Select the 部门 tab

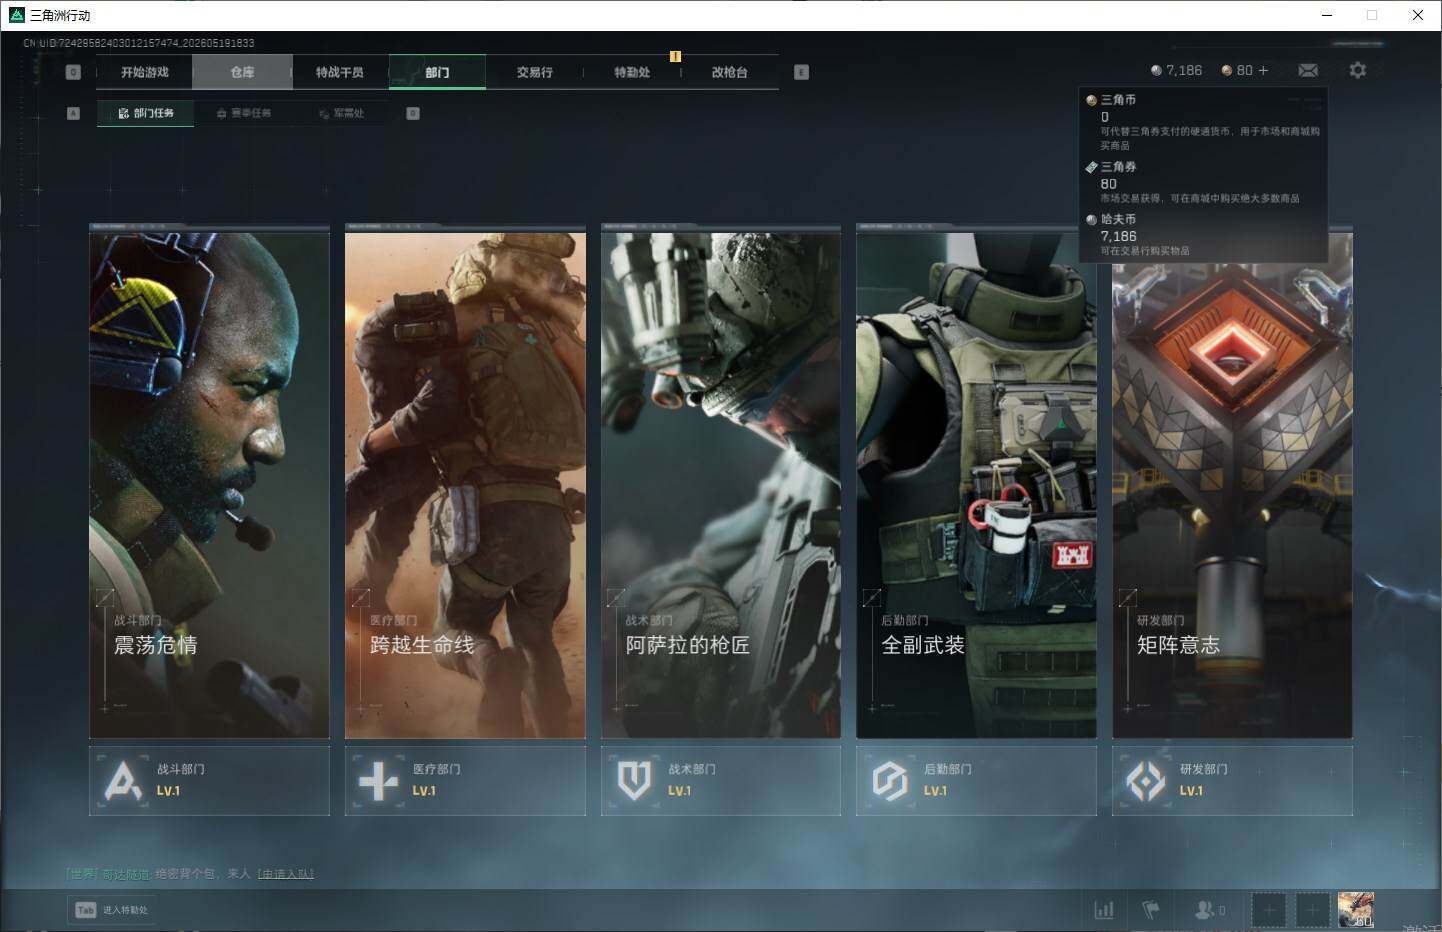click(437, 72)
